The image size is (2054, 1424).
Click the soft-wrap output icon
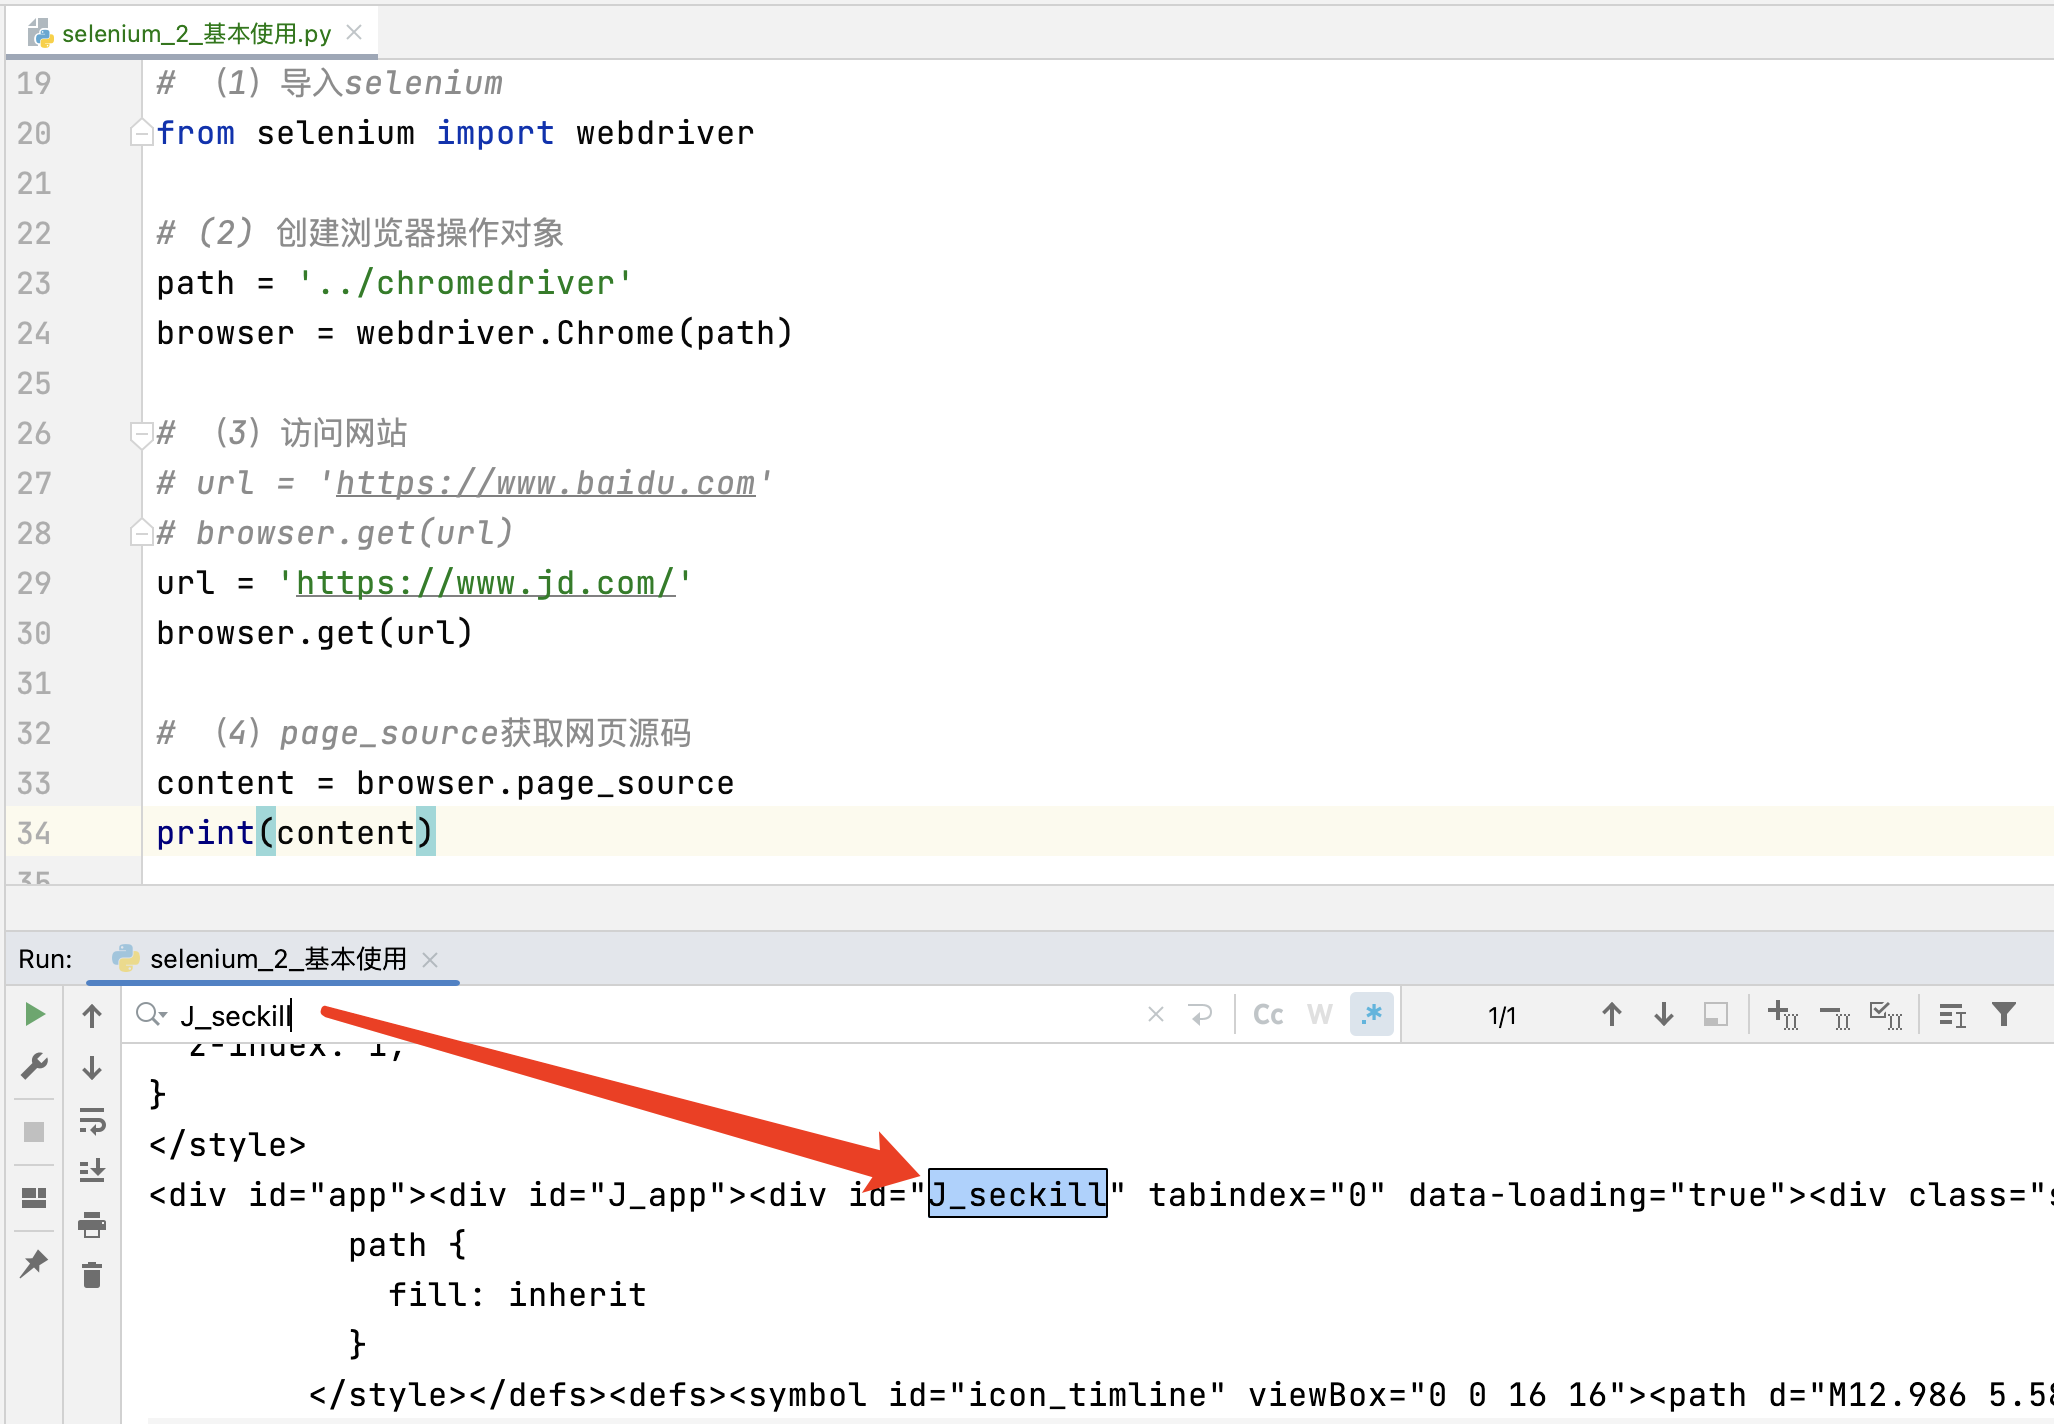92,1121
